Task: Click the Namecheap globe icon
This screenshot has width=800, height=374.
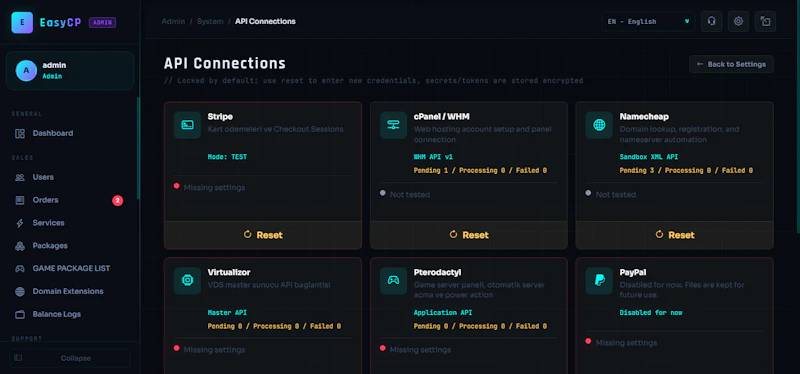Action: click(x=599, y=125)
